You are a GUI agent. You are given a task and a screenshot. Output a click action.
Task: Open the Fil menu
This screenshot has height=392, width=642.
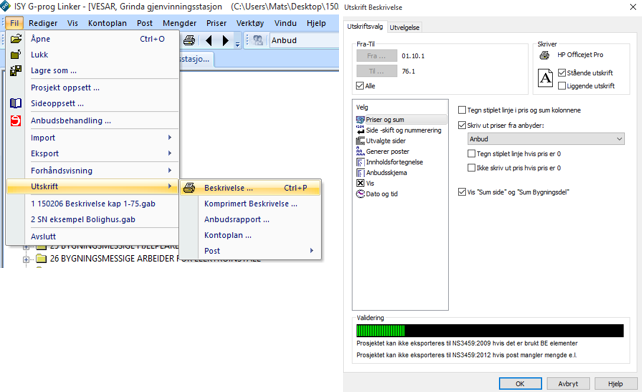click(14, 23)
